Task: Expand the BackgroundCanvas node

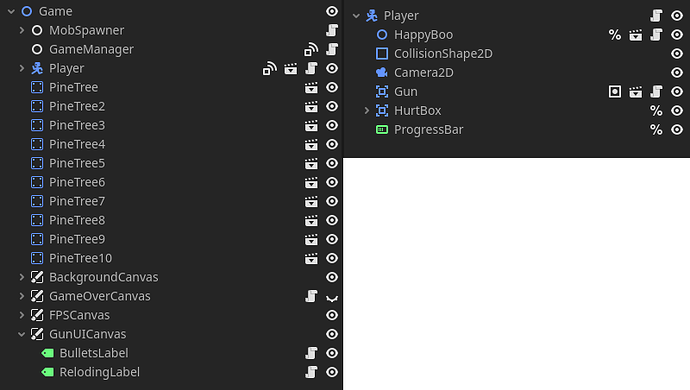Action: point(22,277)
